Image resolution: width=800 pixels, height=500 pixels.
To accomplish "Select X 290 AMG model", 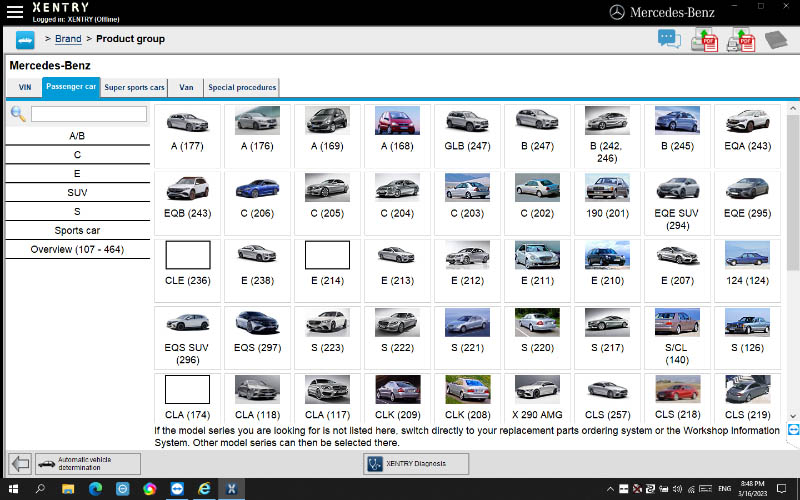I will (537, 398).
